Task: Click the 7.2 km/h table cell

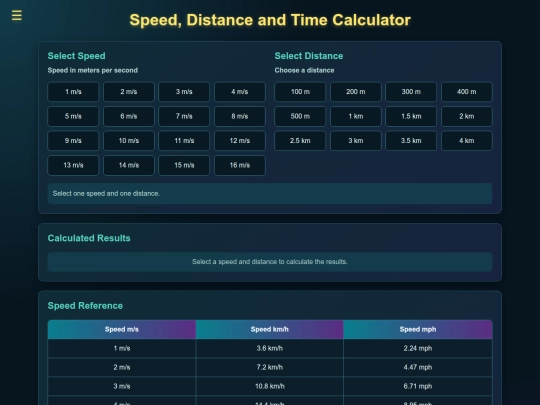Action: (x=270, y=367)
